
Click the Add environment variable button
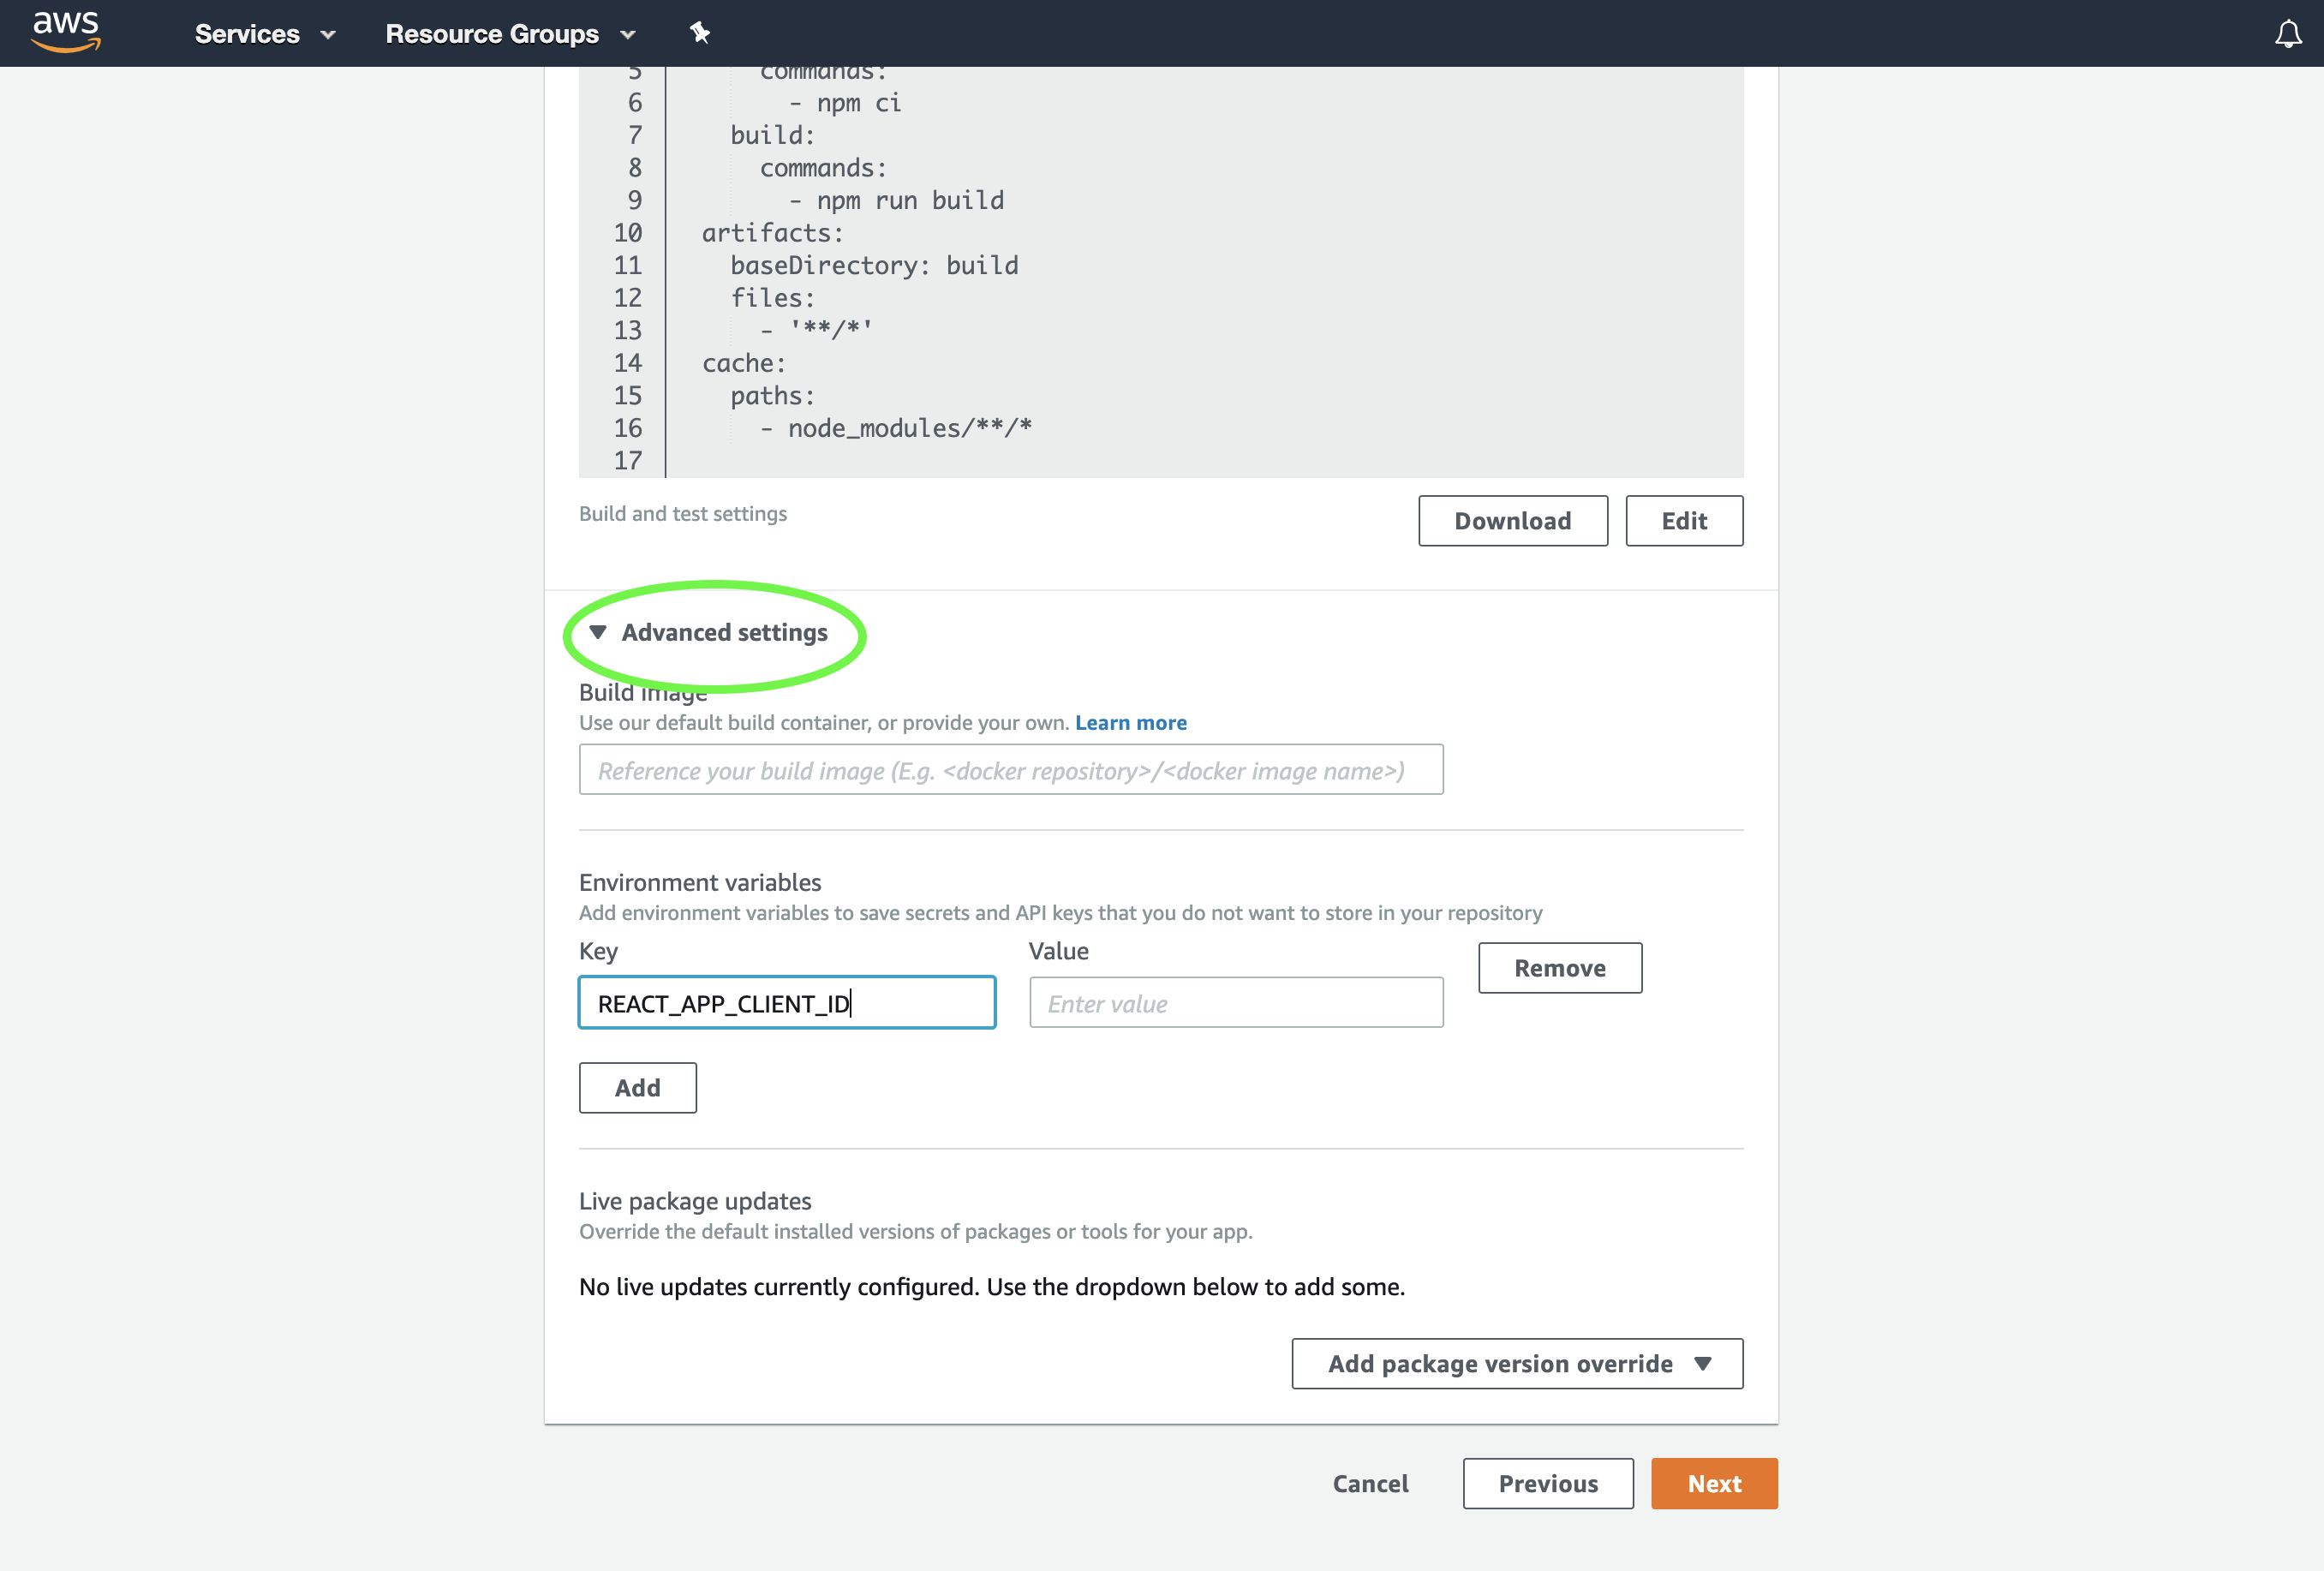coord(638,1087)
